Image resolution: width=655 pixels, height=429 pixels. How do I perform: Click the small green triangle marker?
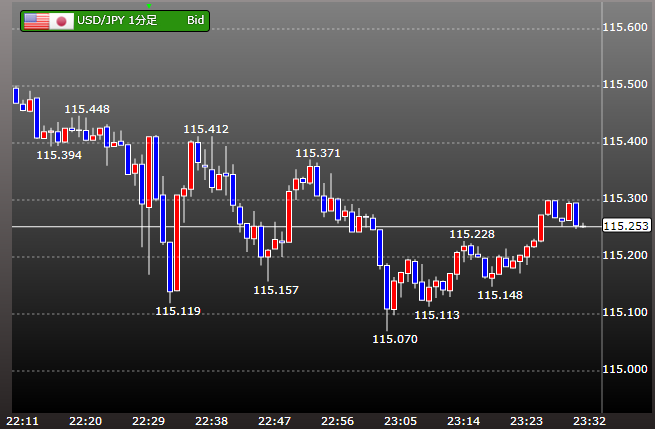[149, 6]
